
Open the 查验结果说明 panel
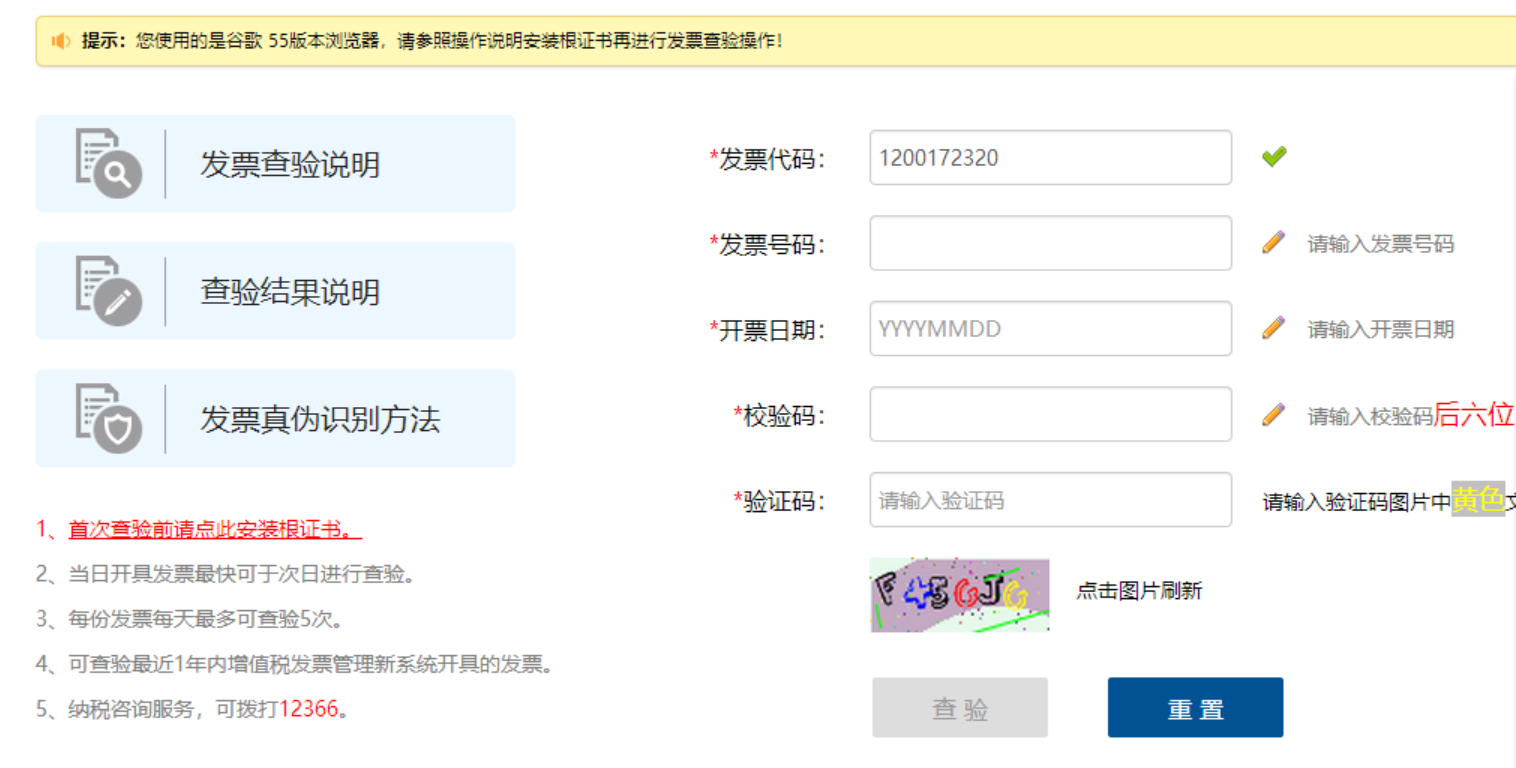(289, 292)
